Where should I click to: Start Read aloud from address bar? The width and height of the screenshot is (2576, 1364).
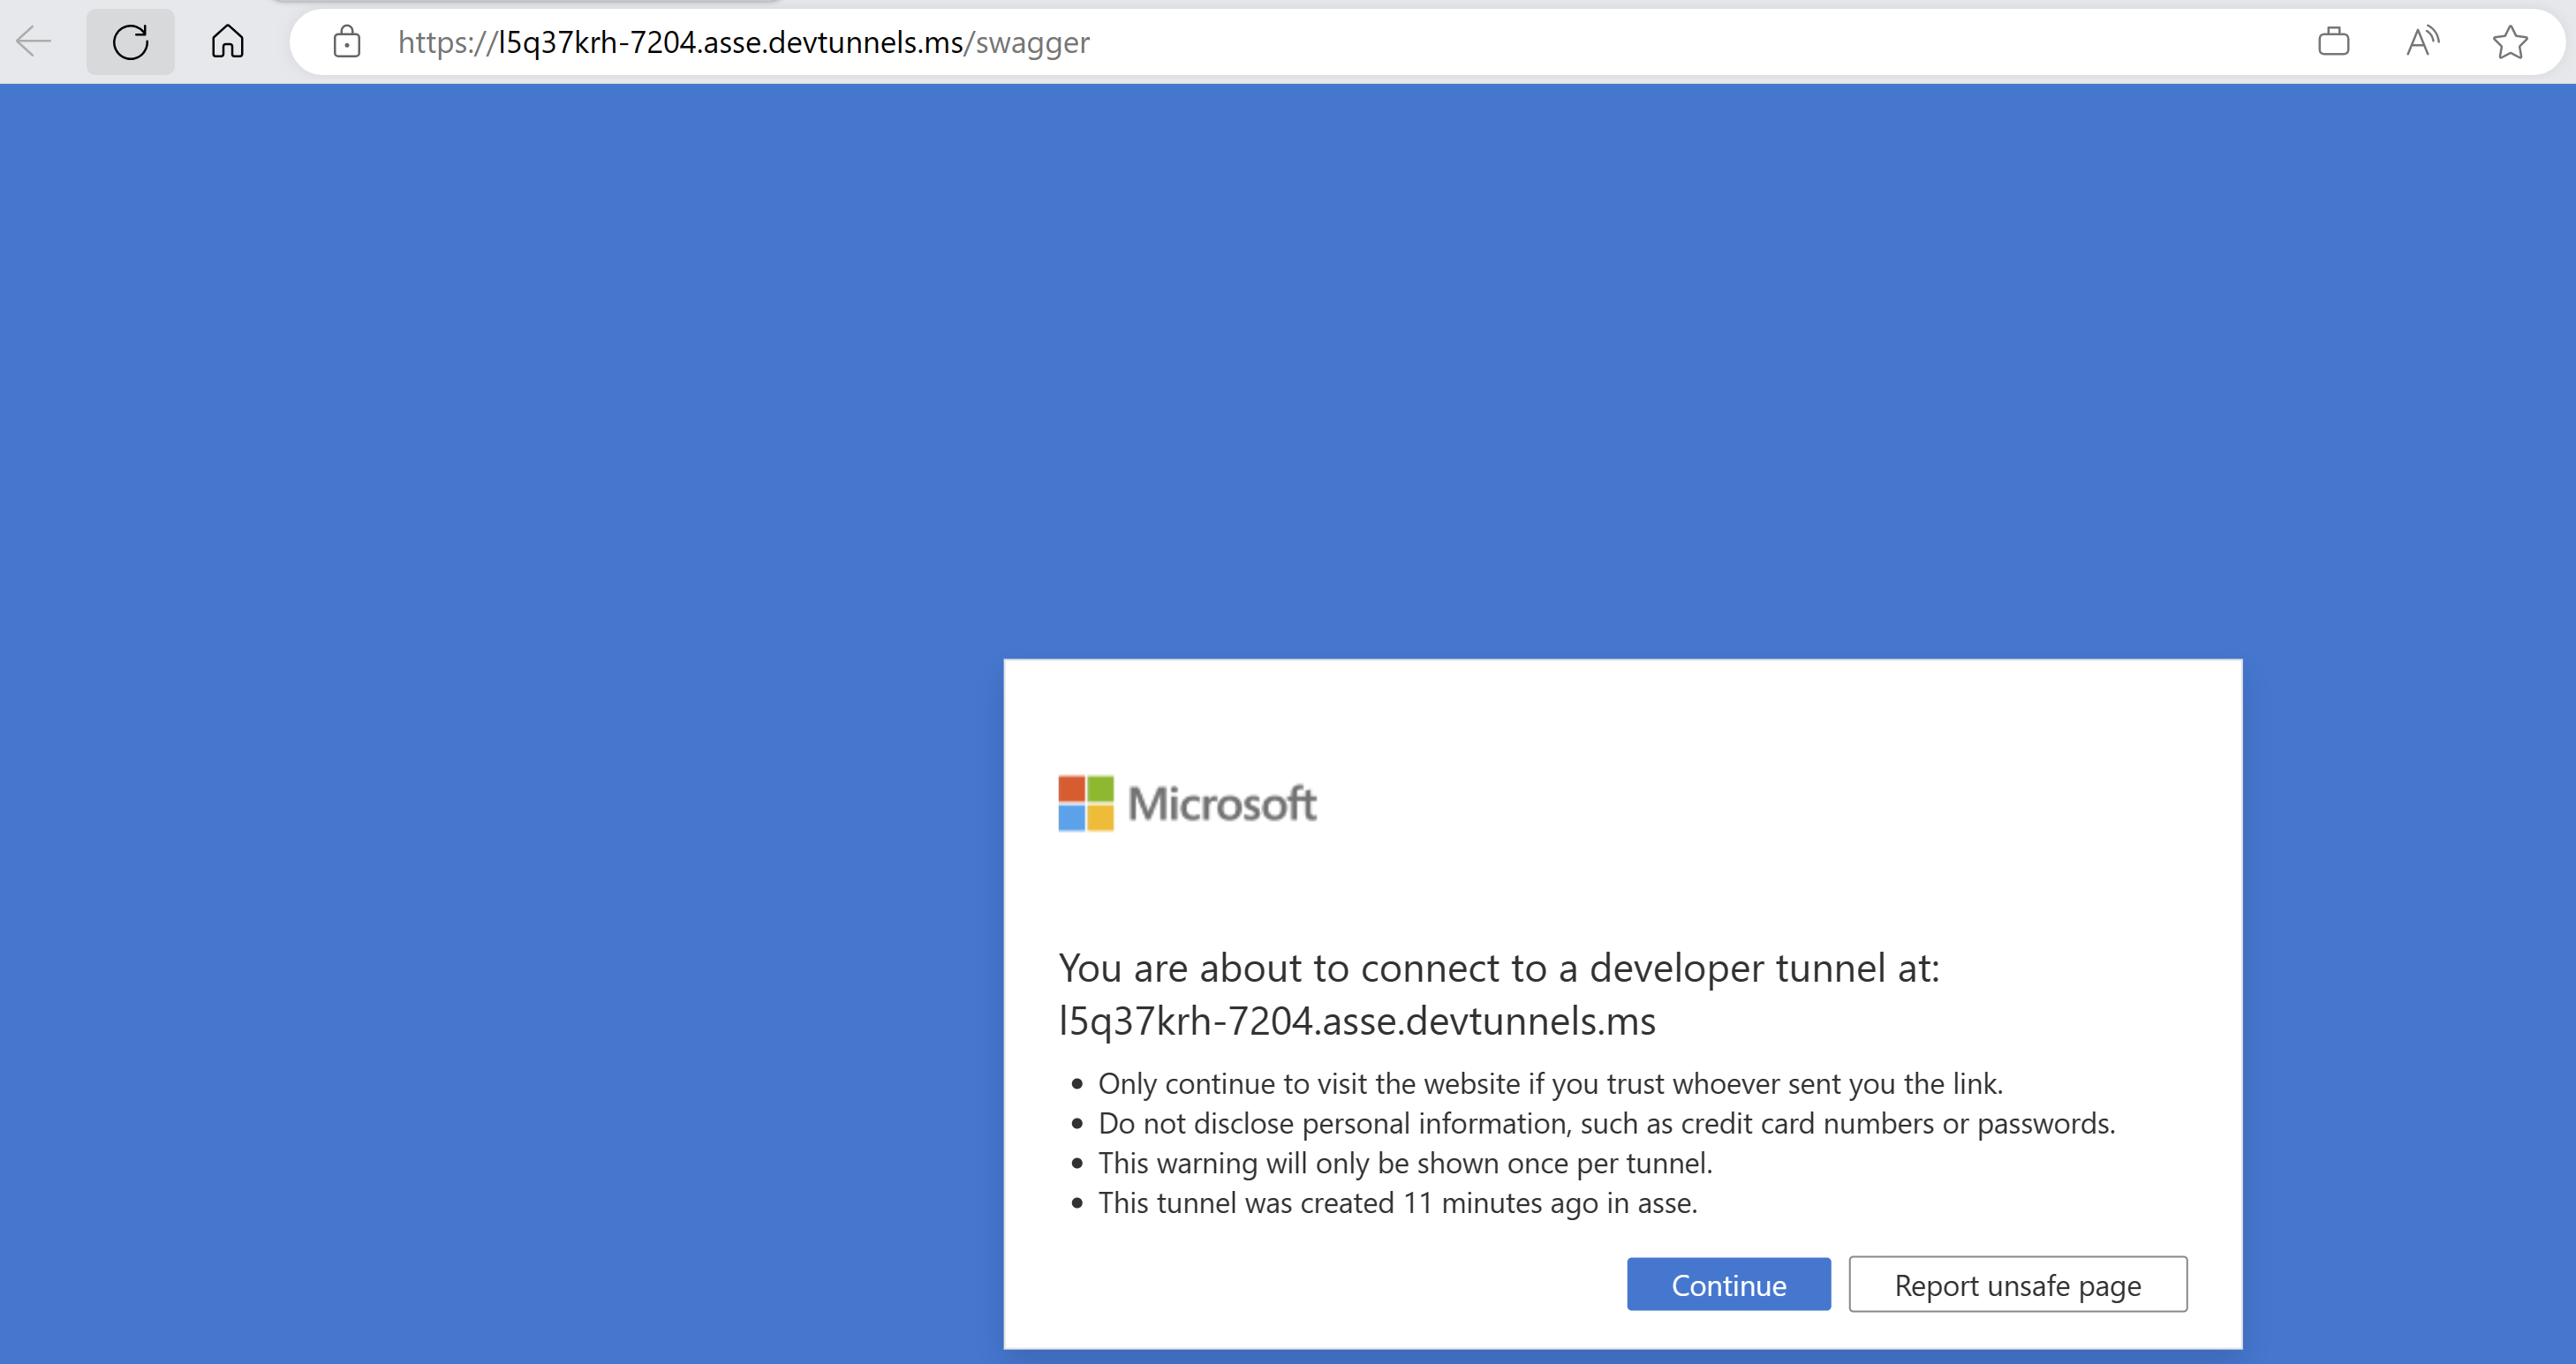(x=2422, y=42)
